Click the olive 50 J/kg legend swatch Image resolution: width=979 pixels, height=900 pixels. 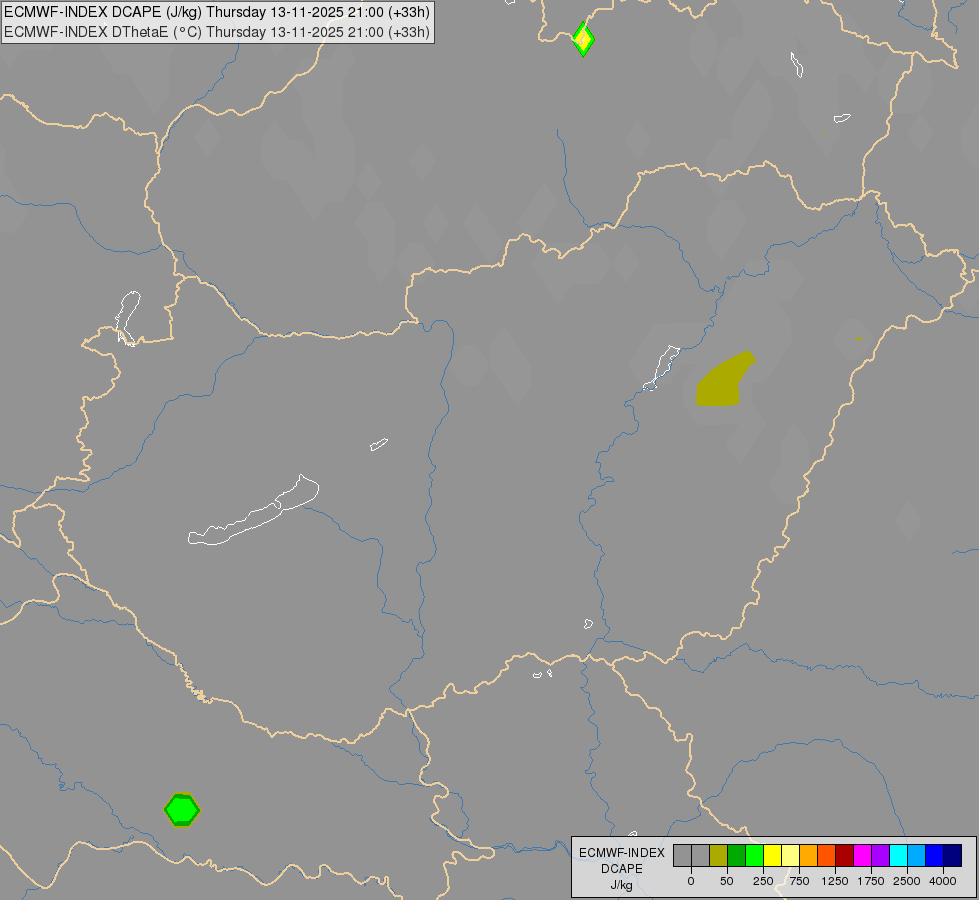pos(718,855)
